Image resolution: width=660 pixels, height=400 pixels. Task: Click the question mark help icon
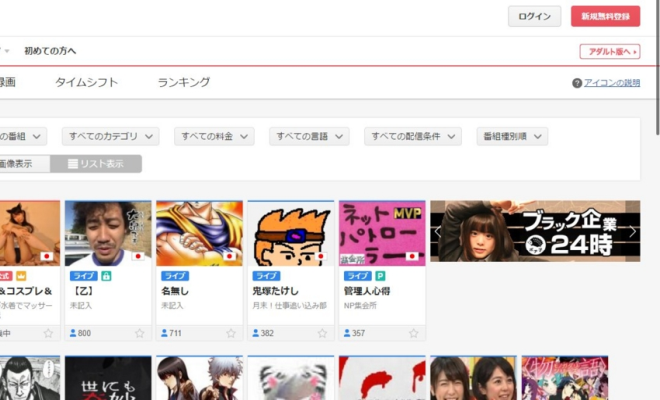[577, 83]
